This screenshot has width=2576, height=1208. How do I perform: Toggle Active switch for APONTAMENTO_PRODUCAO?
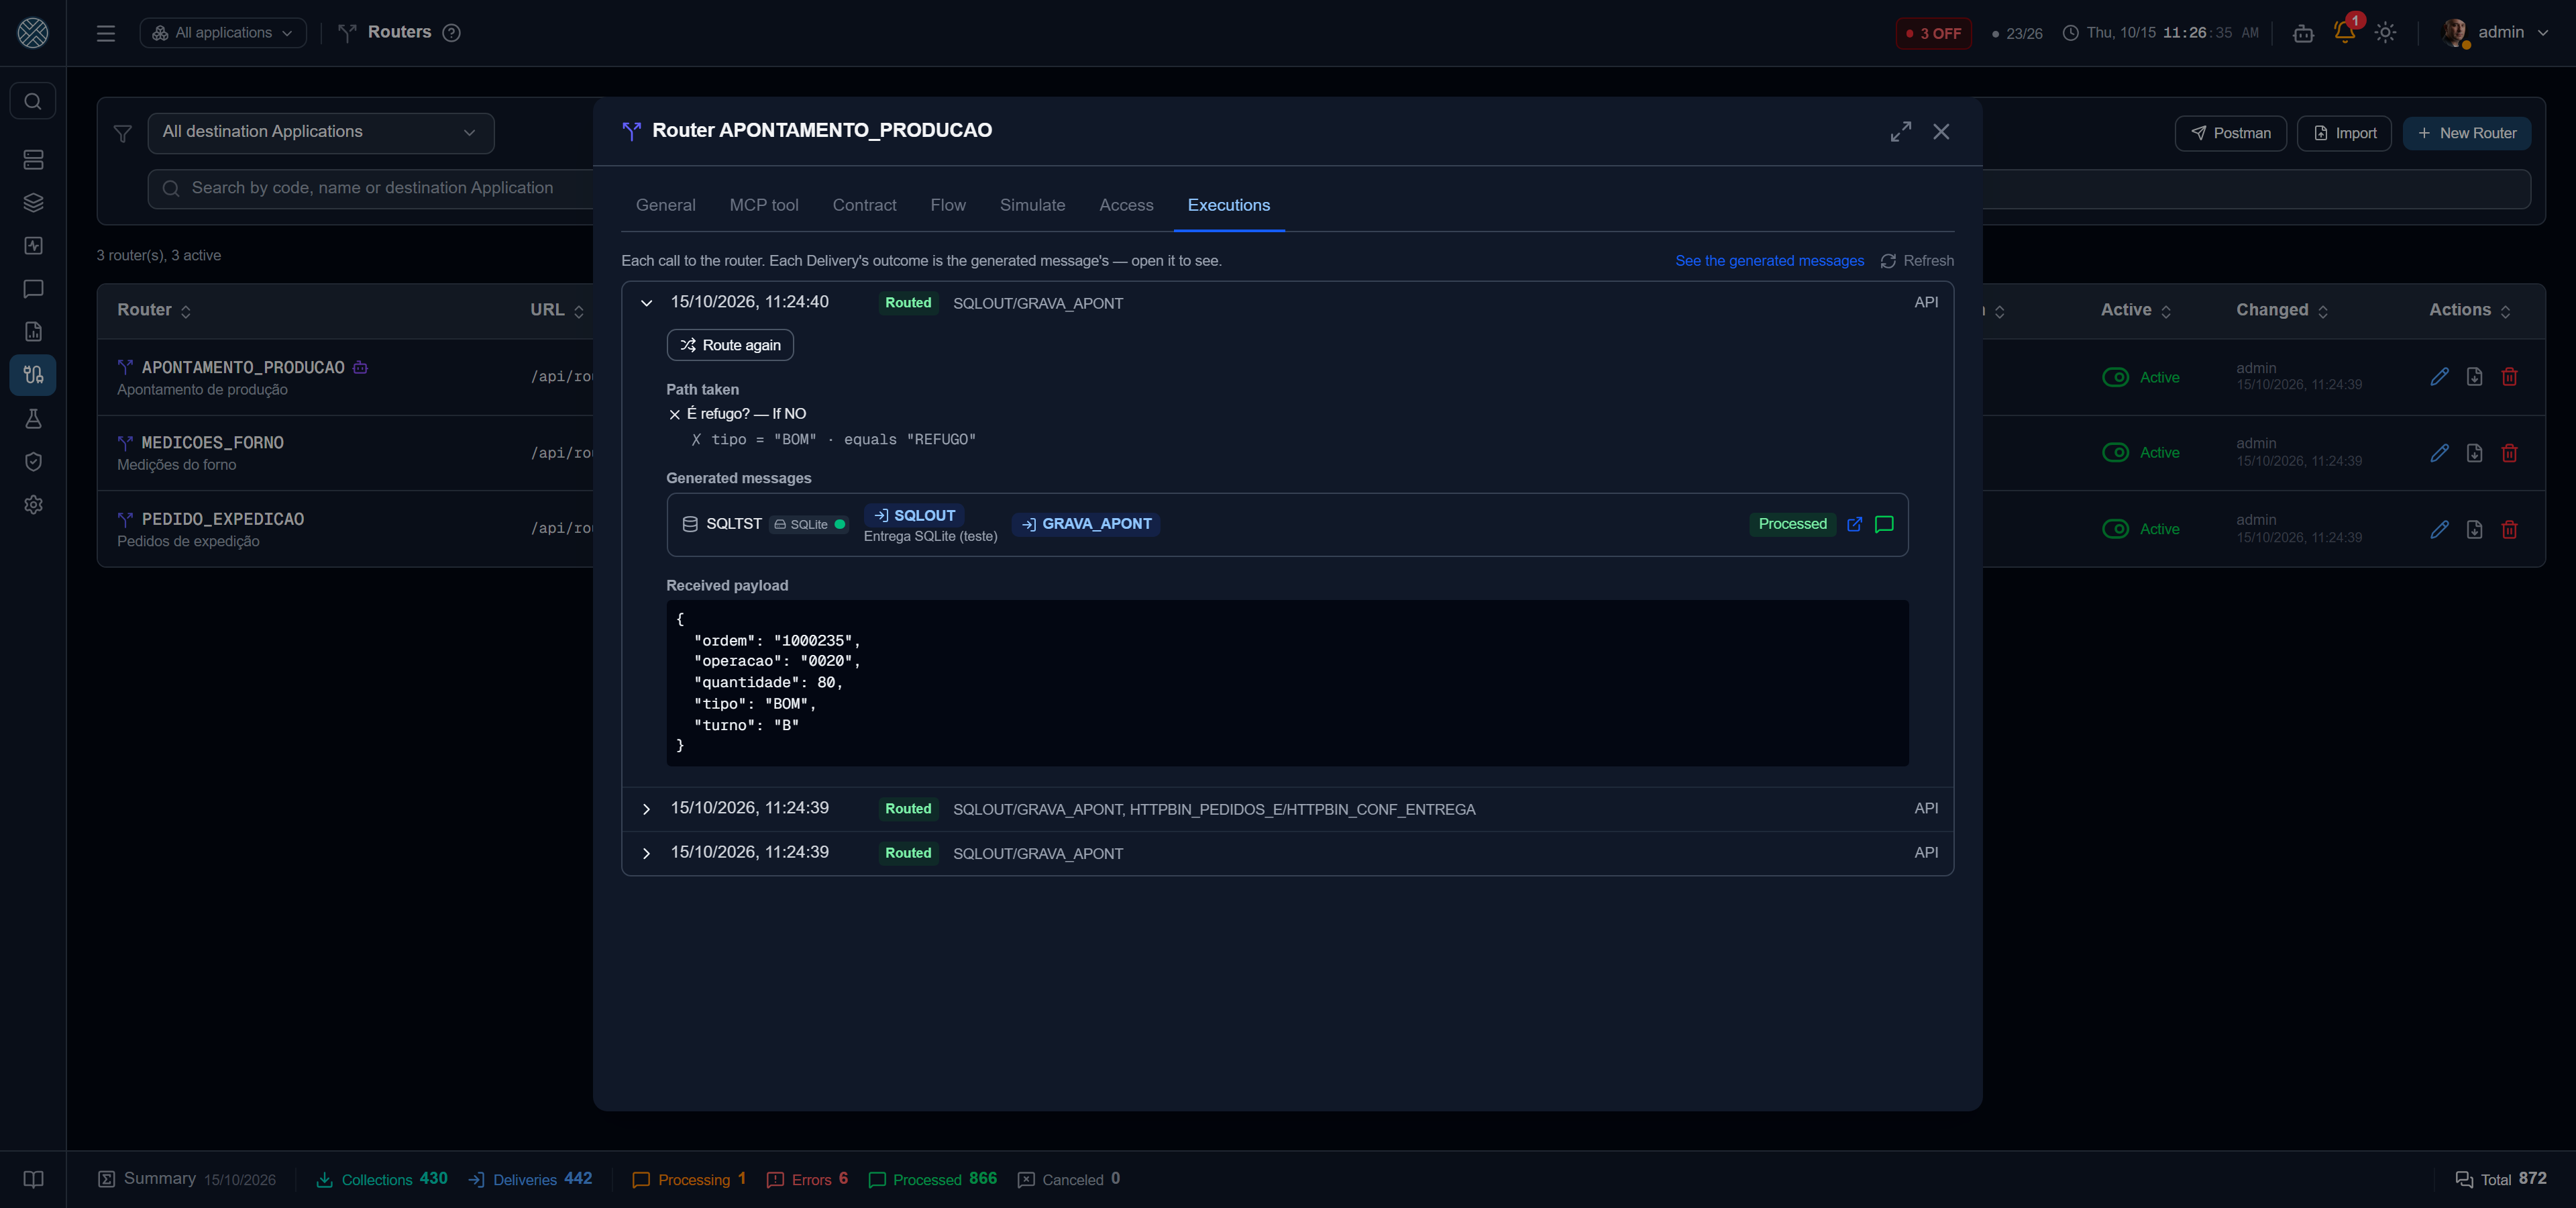click(x=2115, y=377)
